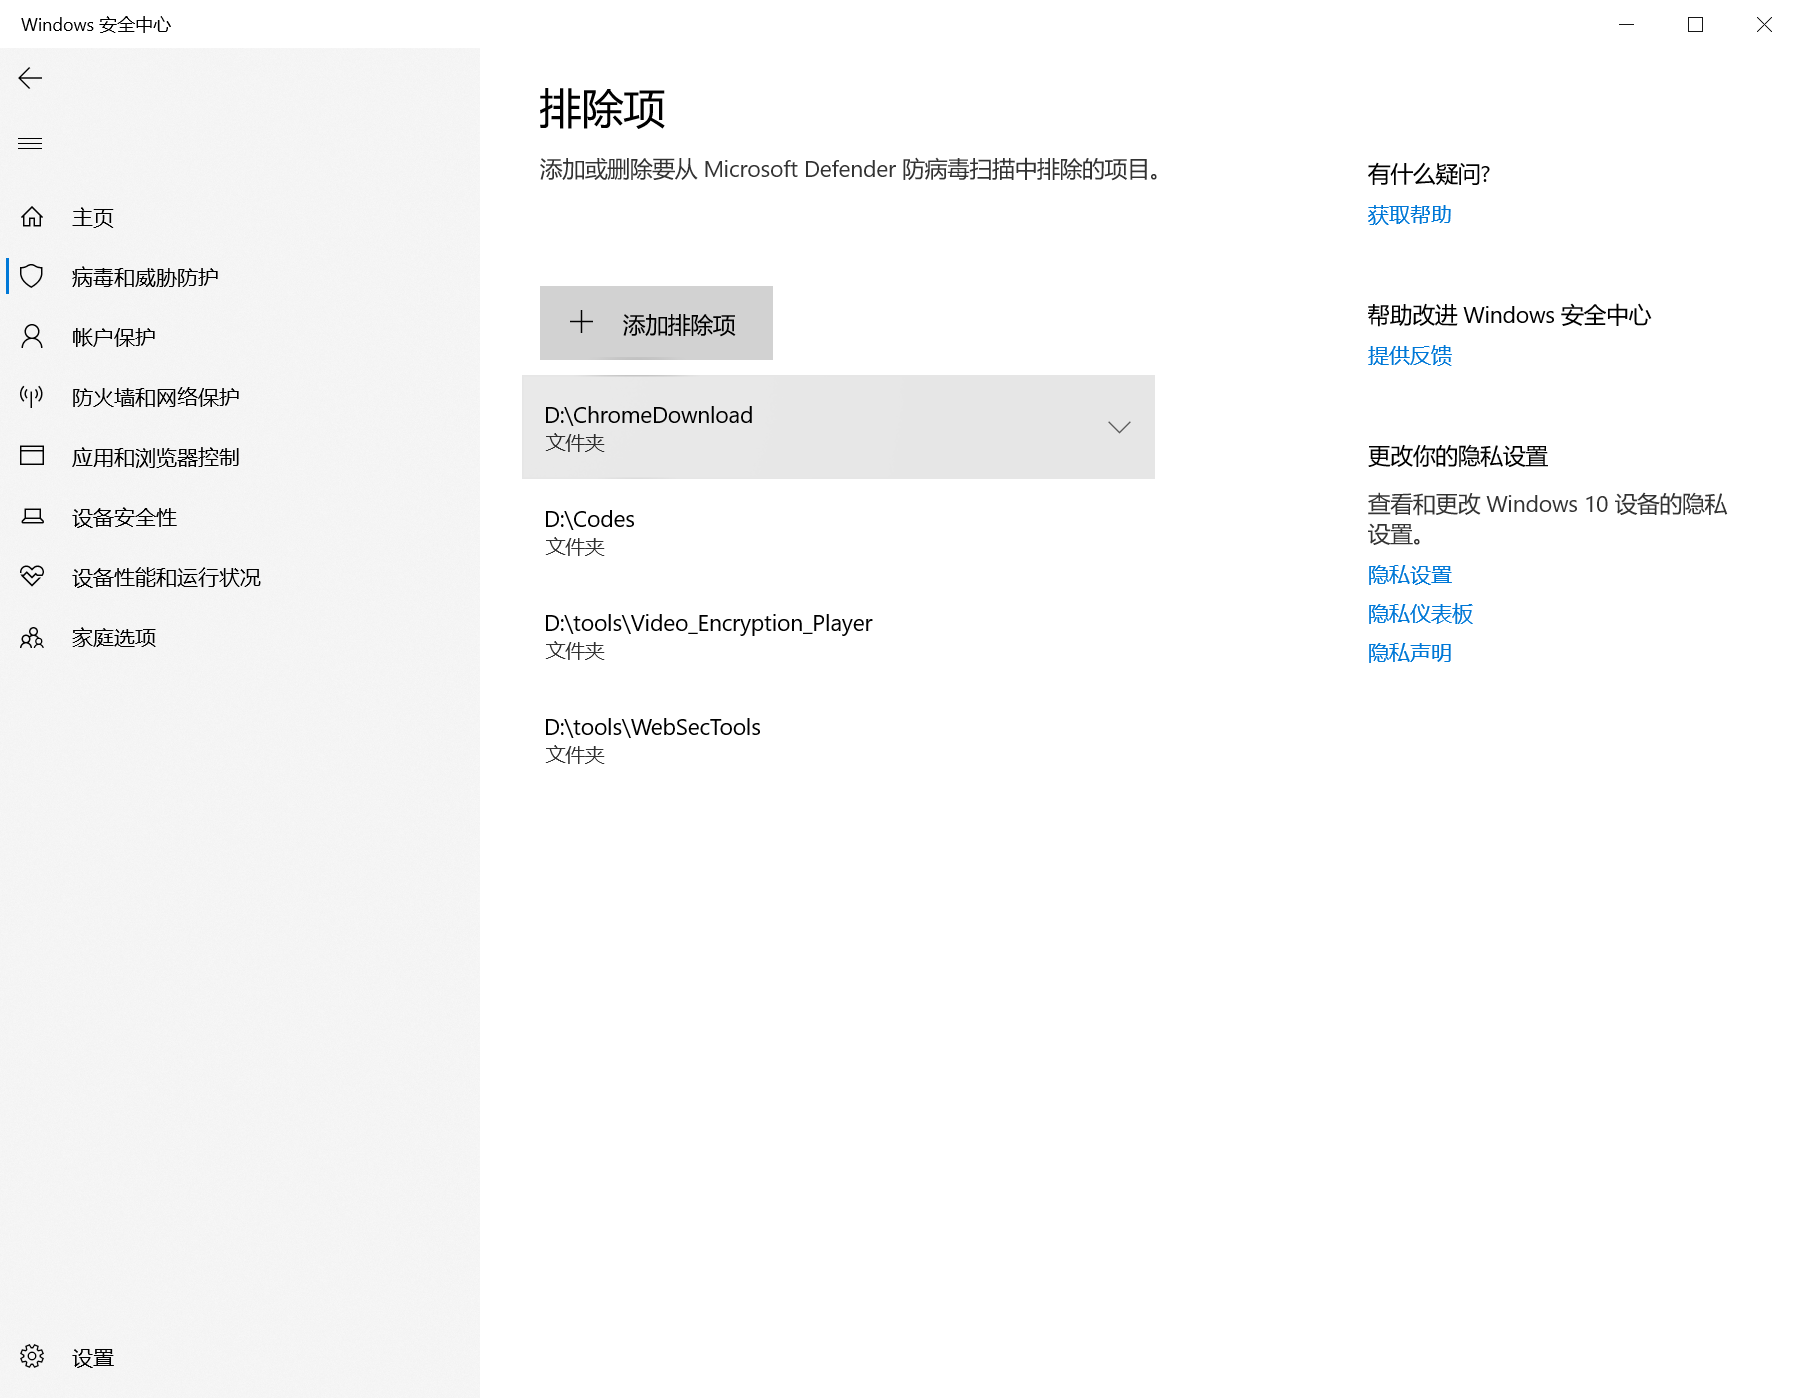Screen dimensions: 1800x1398
Task: Go to 防火墙和网络保护
Action: coord(240,397)
